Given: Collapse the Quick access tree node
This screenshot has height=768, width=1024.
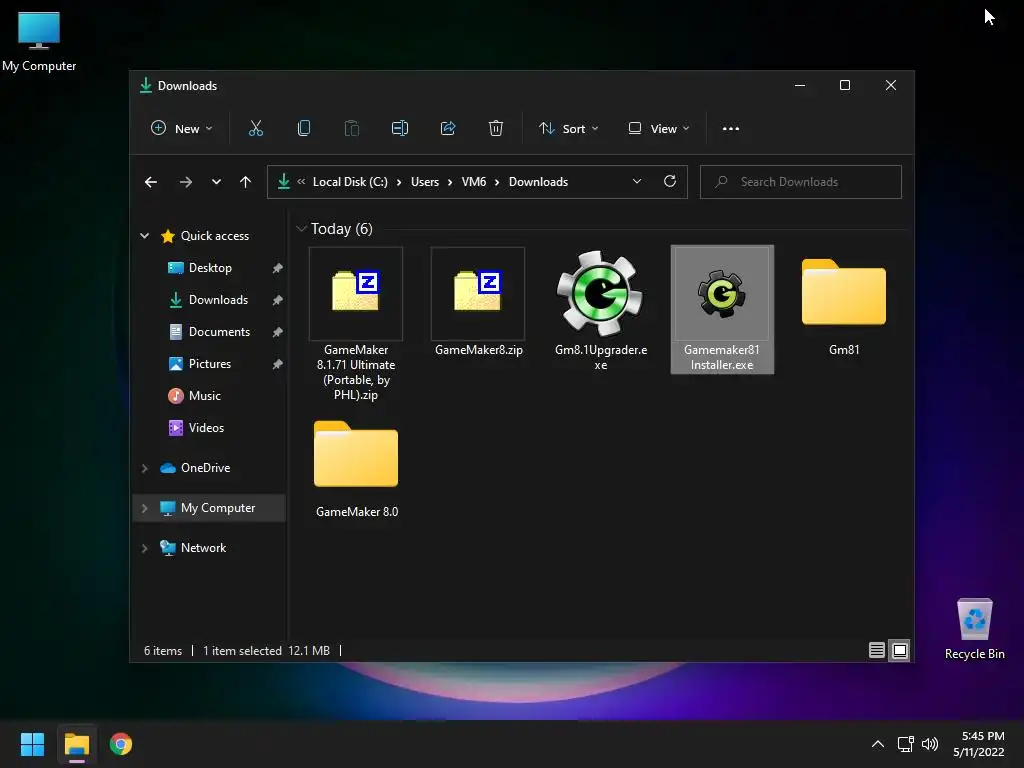Looking at the screenshot, I should [144, 236].
